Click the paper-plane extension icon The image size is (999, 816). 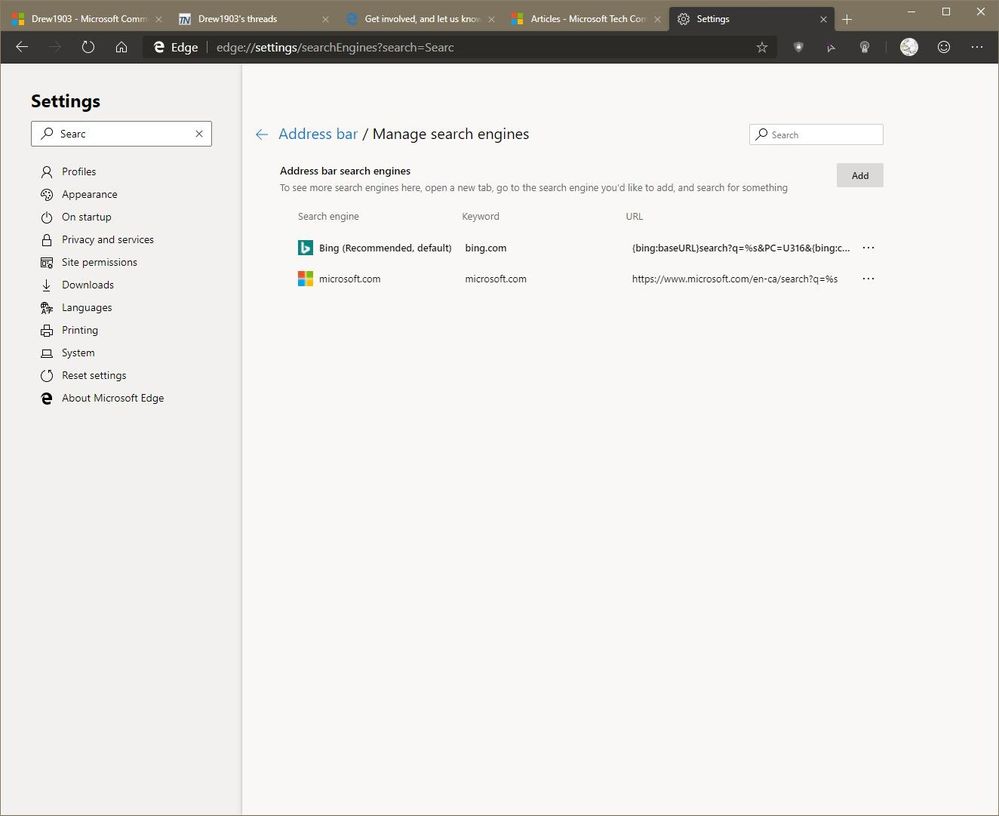pyautogui.click(x=831, y=47)
